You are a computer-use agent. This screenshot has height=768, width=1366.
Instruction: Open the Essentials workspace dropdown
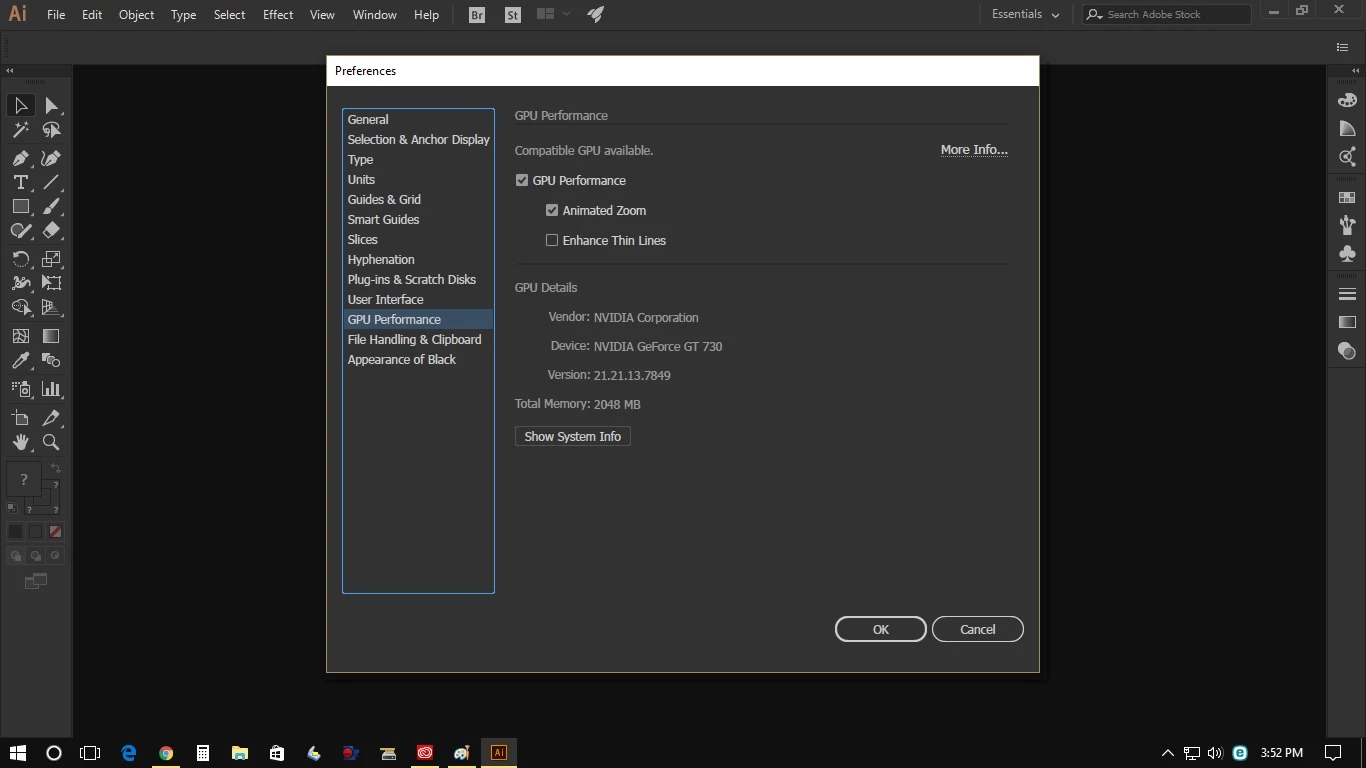pyautogui.click(x=1025, y=14)
